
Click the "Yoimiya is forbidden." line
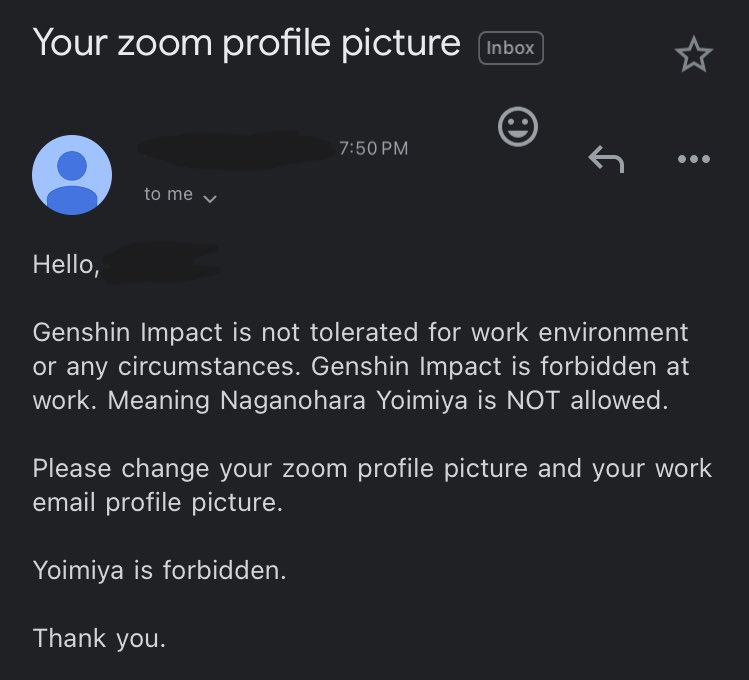159,570
